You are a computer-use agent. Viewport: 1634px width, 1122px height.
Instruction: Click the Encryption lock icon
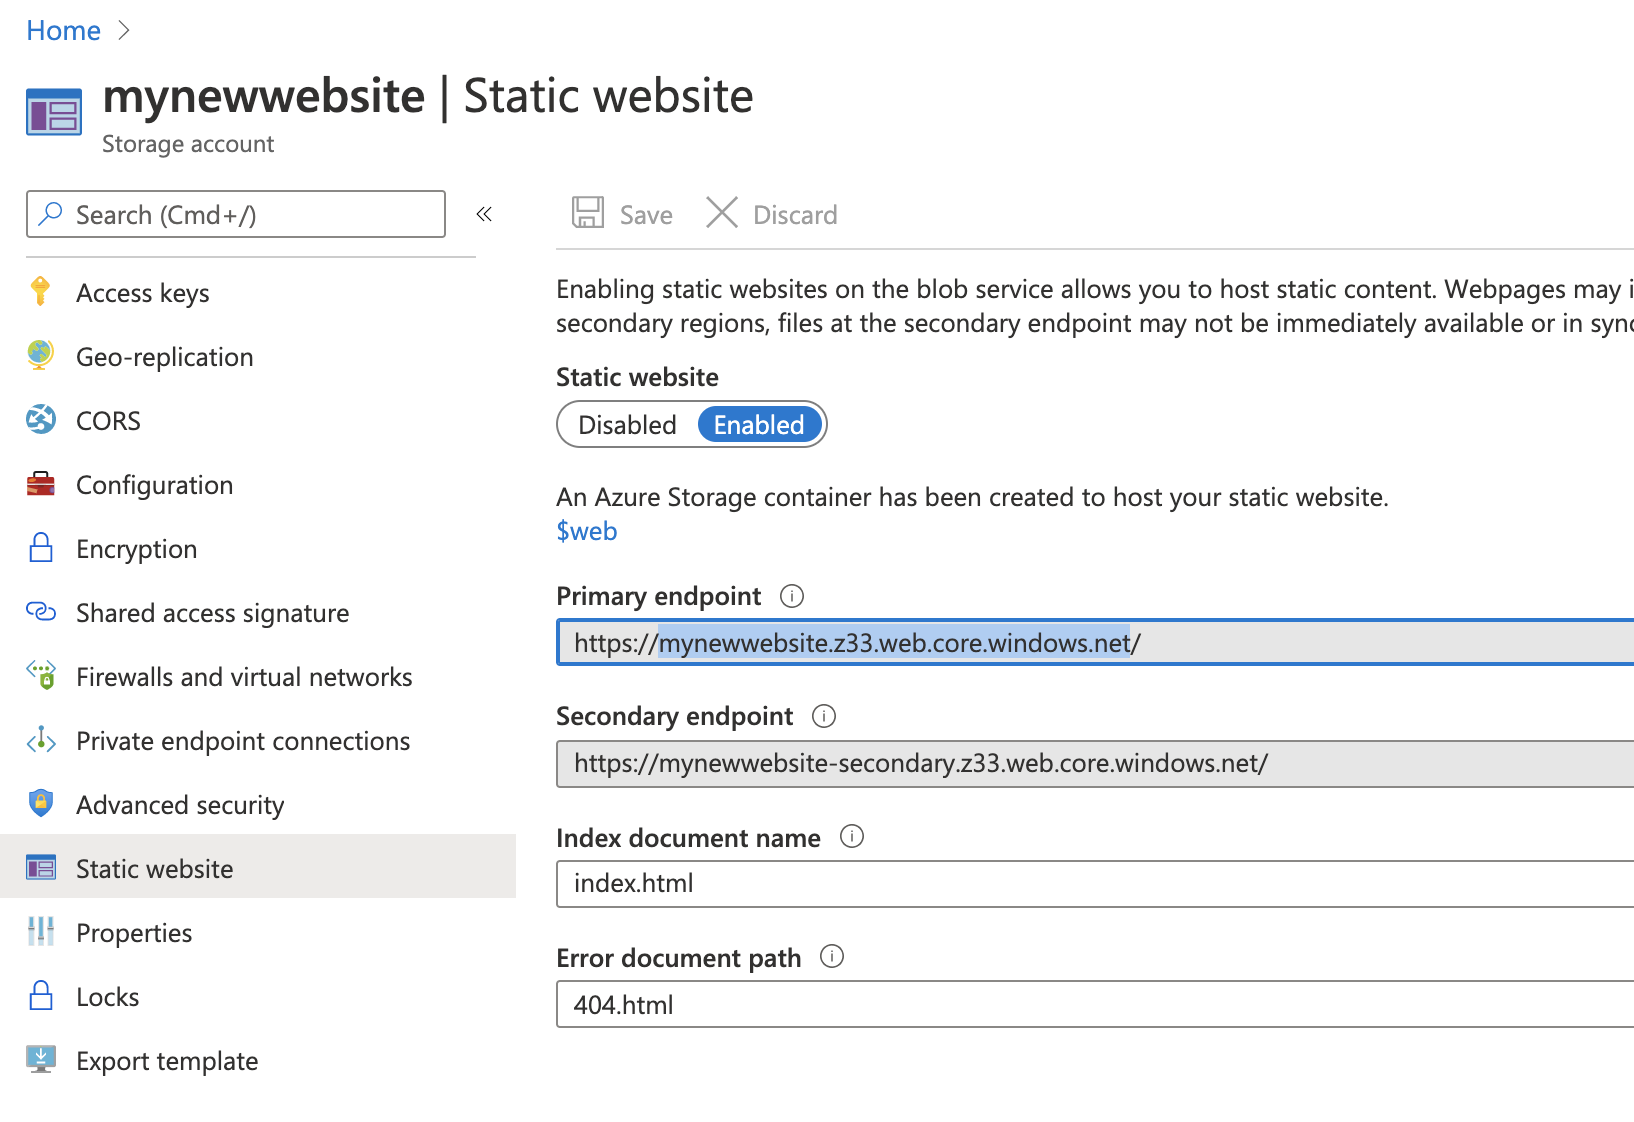[x=41, y=547]
